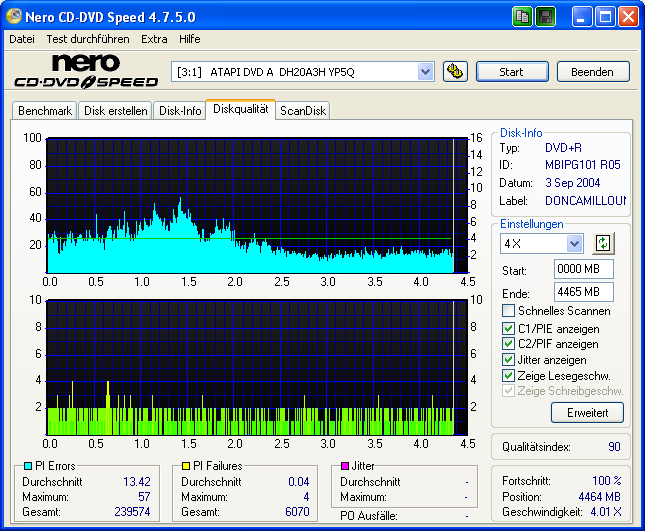Click the magenta Jitter color swatch
This screenshot has height=531, width=645.
tap(345, 466)
